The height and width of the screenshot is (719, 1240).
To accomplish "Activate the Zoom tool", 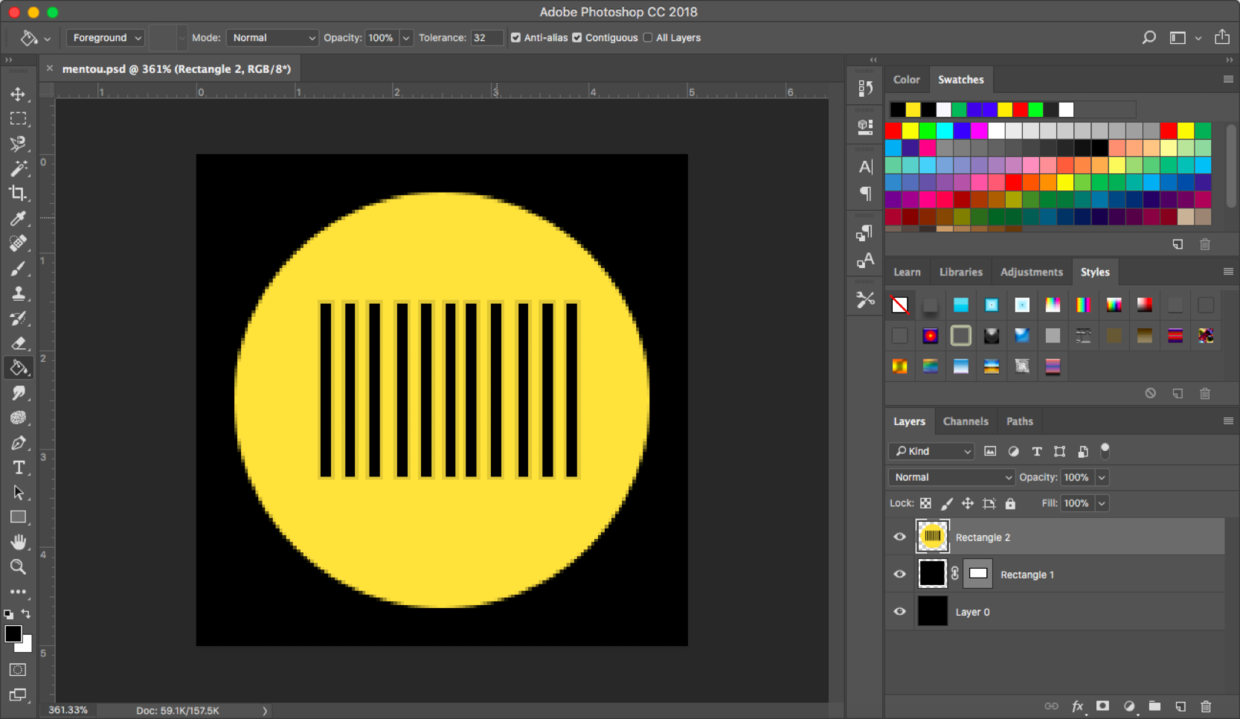I will tap(18, 567).
